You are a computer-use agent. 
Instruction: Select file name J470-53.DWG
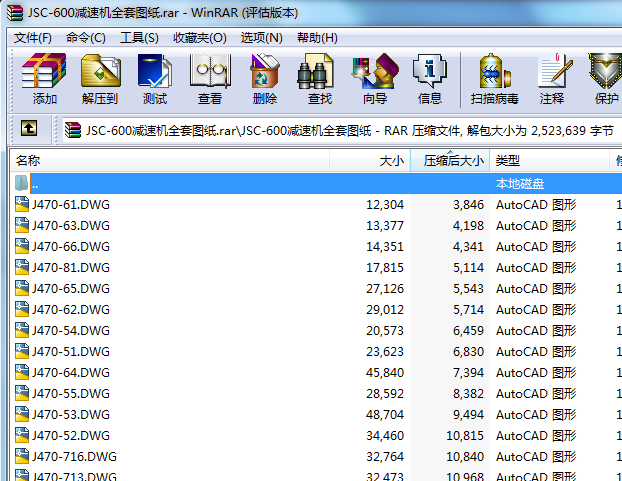pyautogui.click(x=71, y=414)
